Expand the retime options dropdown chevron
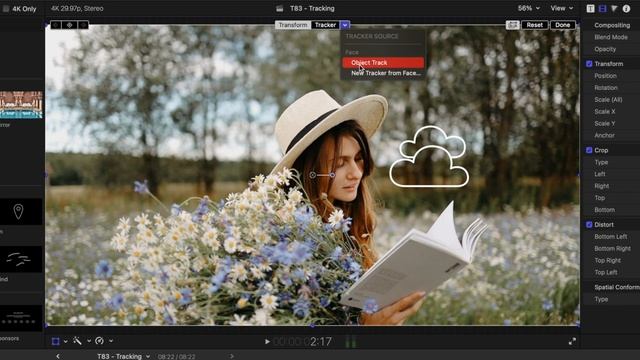 click(111, 341)
